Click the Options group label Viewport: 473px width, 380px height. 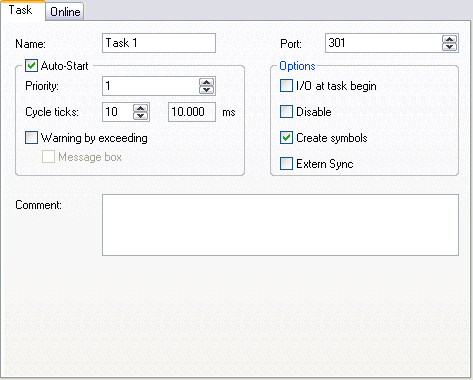[297, 66]
